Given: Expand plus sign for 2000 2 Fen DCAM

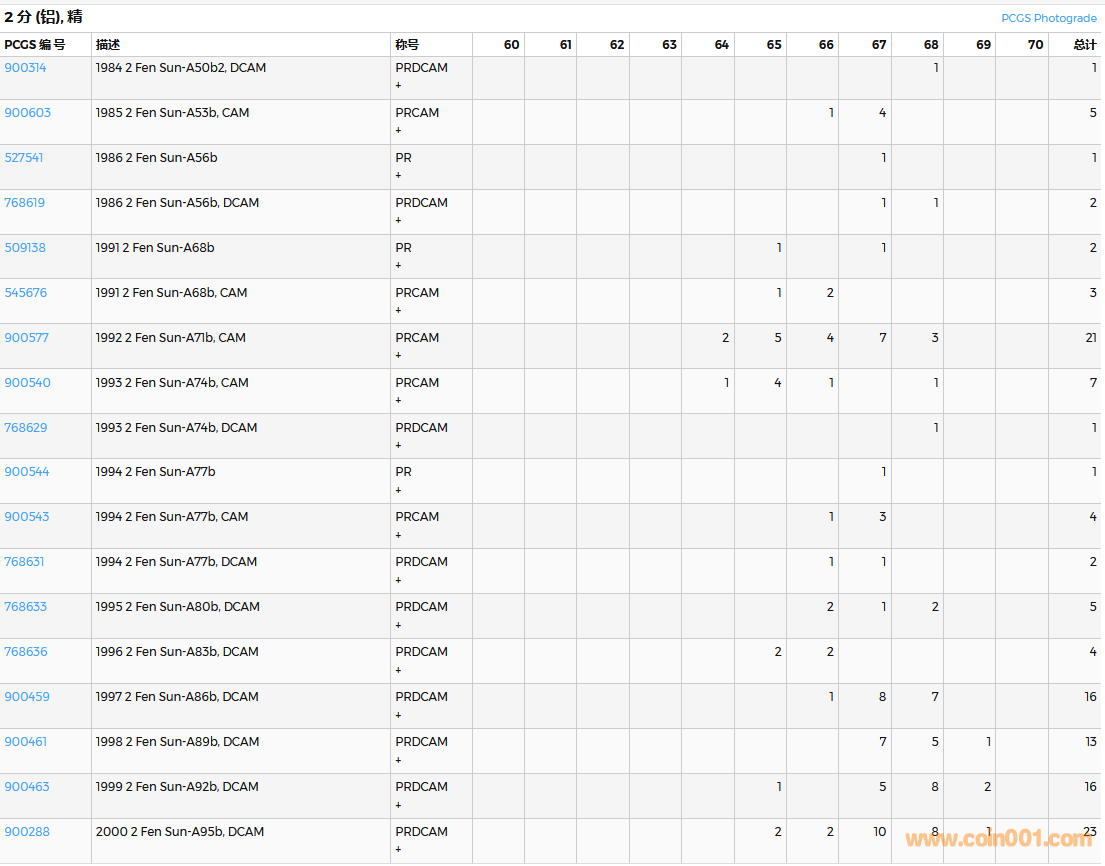Looking at the screenshot, I should pyautogui.click(x=398, y=850).
